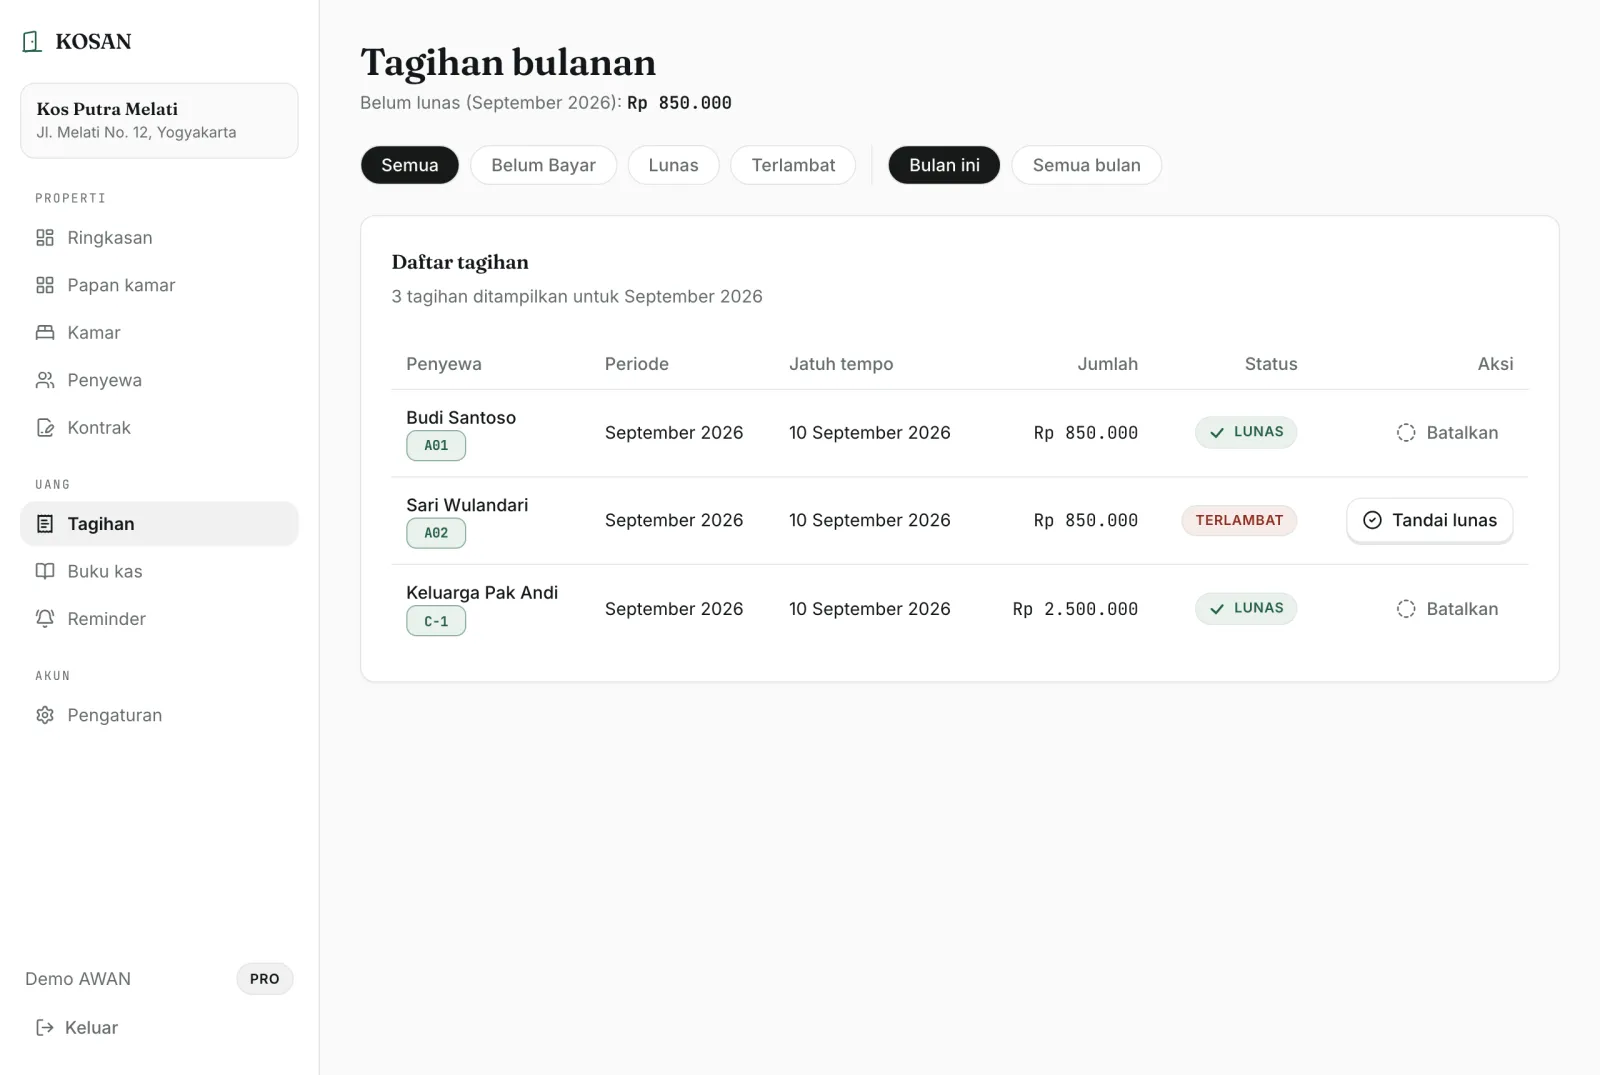This screenshot has width=1600, height=1075.
Task: Click the Papan kamar grid icon
Action: [x=45, y=285]
